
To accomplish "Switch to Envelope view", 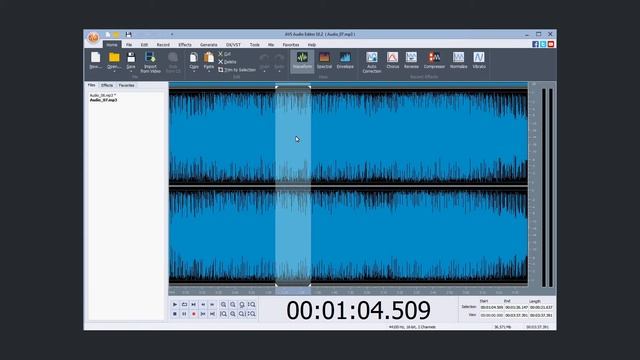I will click(x=345, y=60).
